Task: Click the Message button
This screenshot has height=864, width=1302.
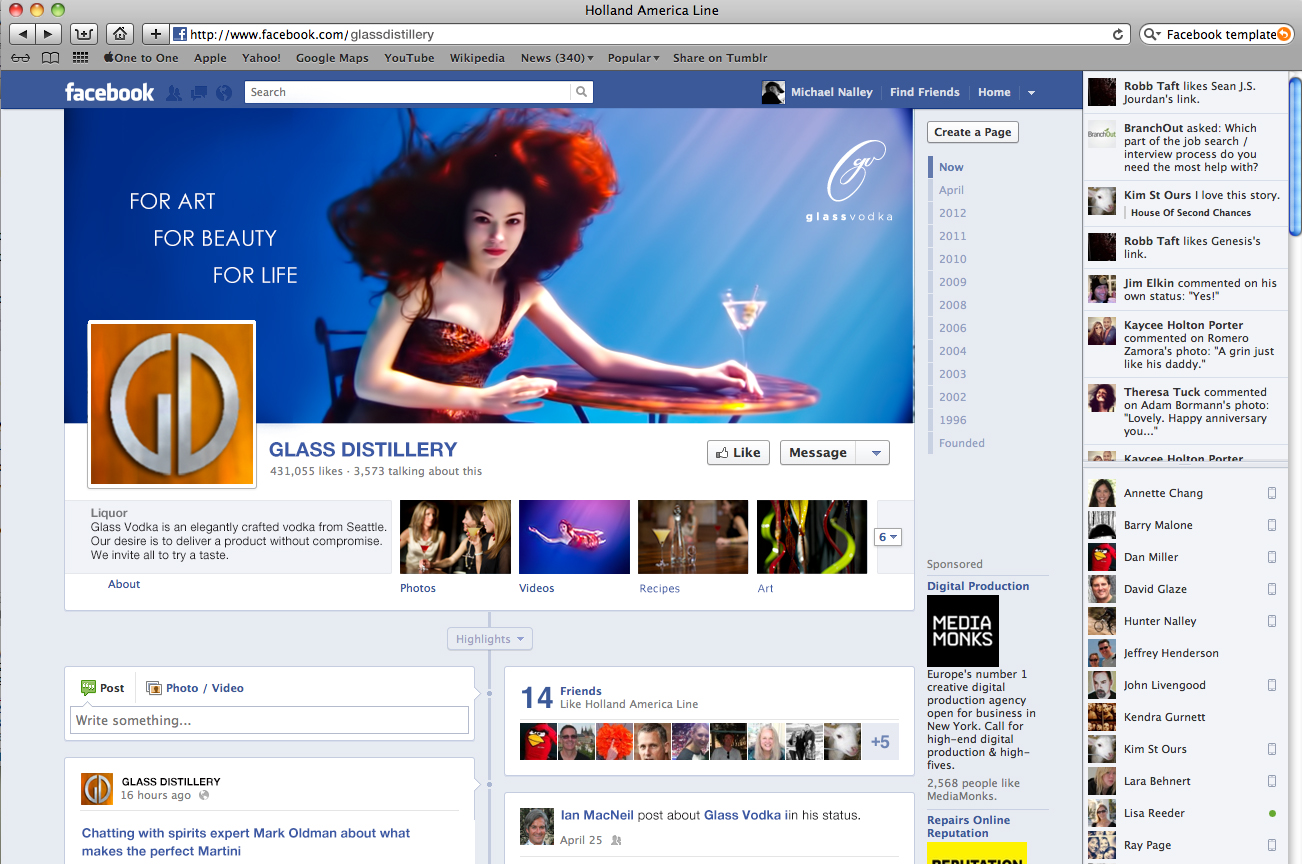Action: pos(820,453)
